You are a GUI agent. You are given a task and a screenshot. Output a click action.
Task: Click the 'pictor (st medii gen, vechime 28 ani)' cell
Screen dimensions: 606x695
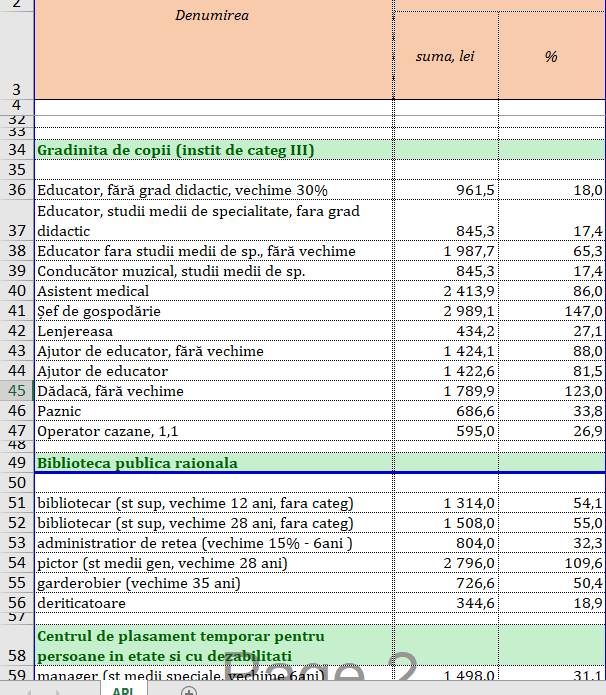[x=213, y=563]
